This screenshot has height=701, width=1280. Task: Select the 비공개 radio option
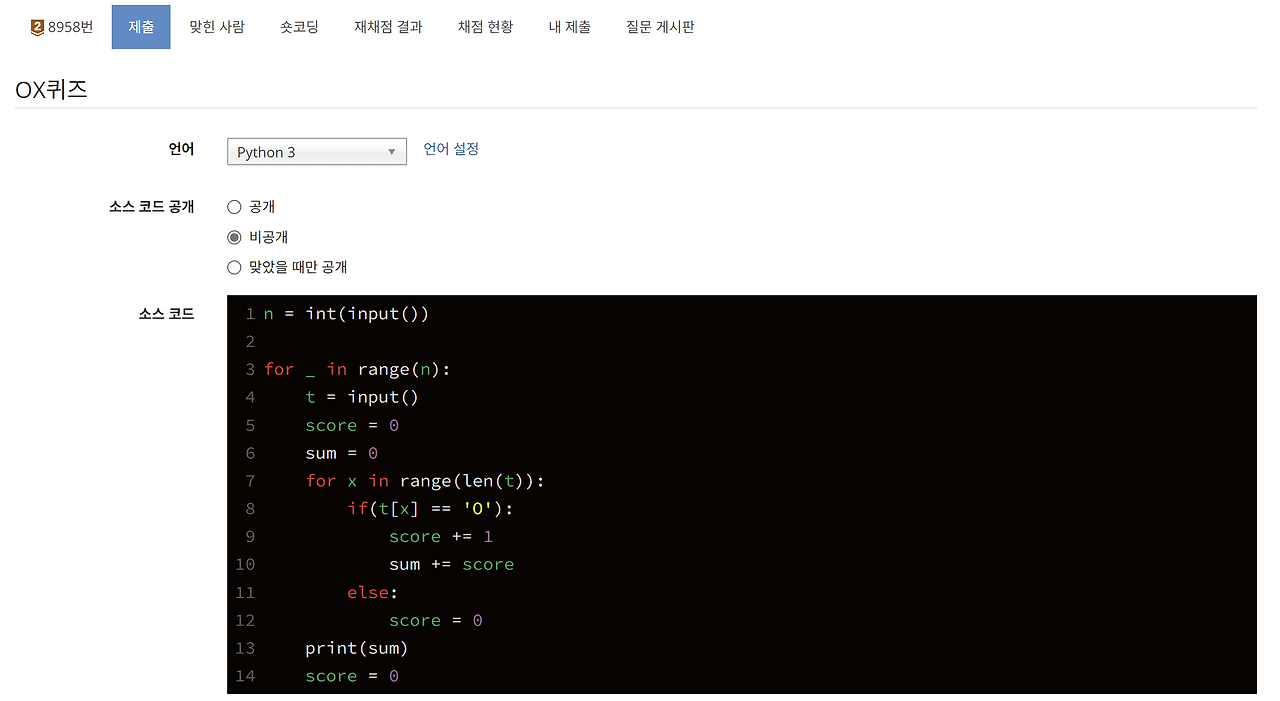pyautogui.click(x=234, y=237)
